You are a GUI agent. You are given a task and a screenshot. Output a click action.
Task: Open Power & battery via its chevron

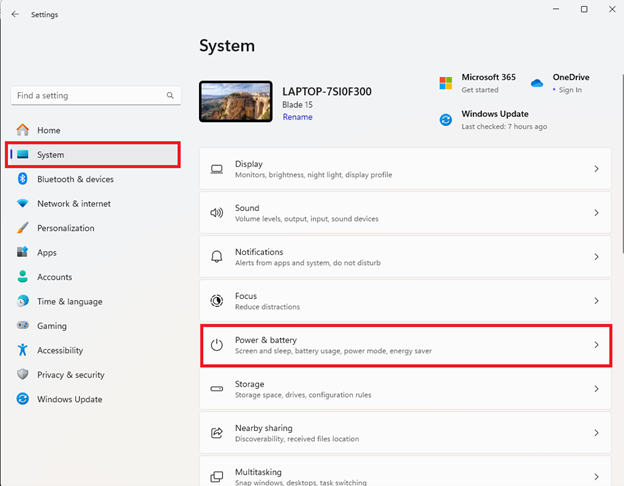point(596,345)
